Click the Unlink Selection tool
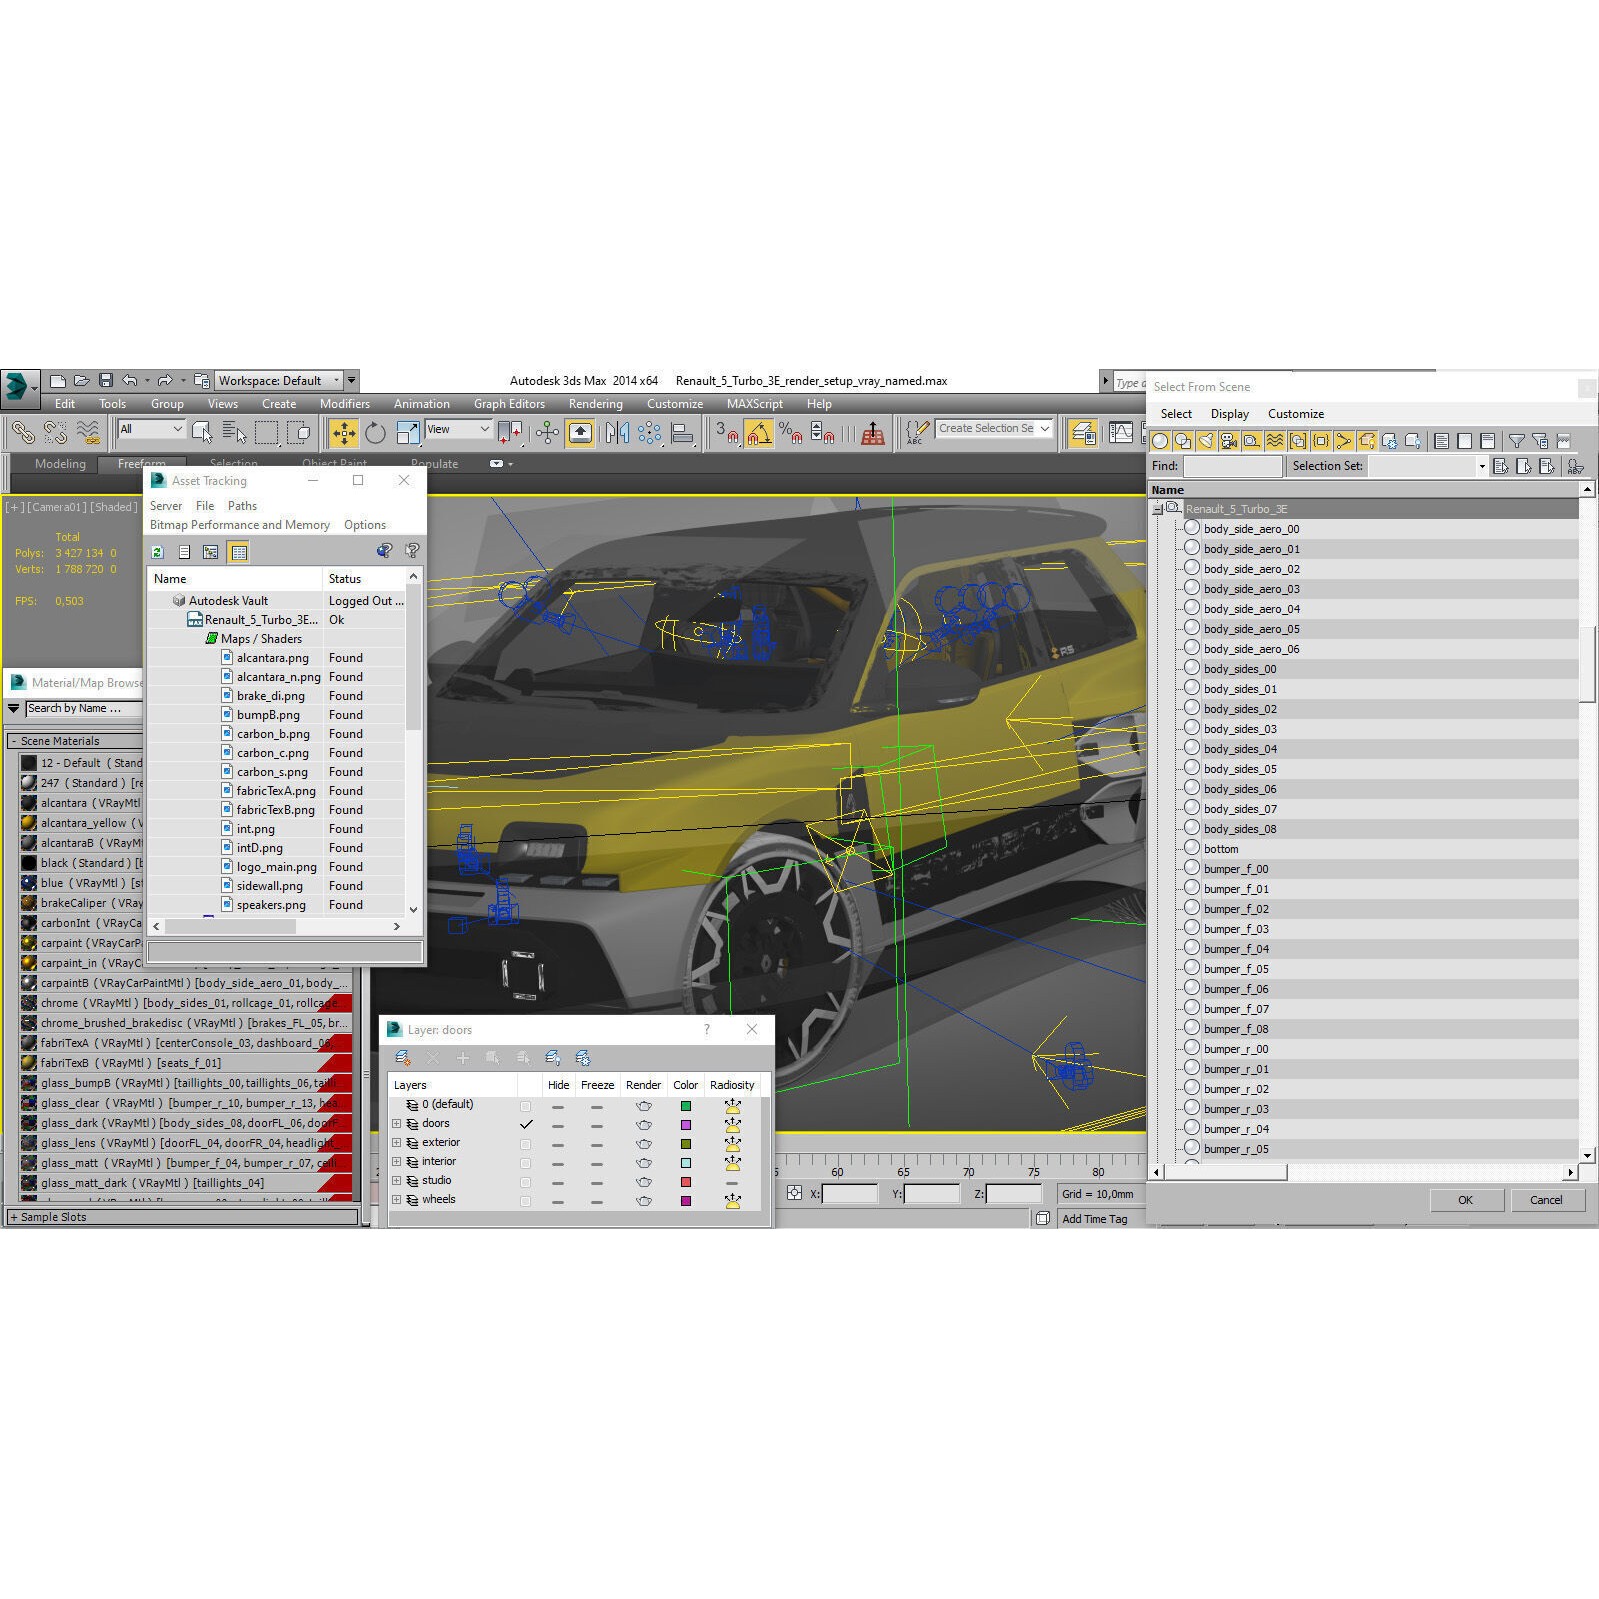The height and width of the screenshot is (1599, 1599). tap(55, 433)
